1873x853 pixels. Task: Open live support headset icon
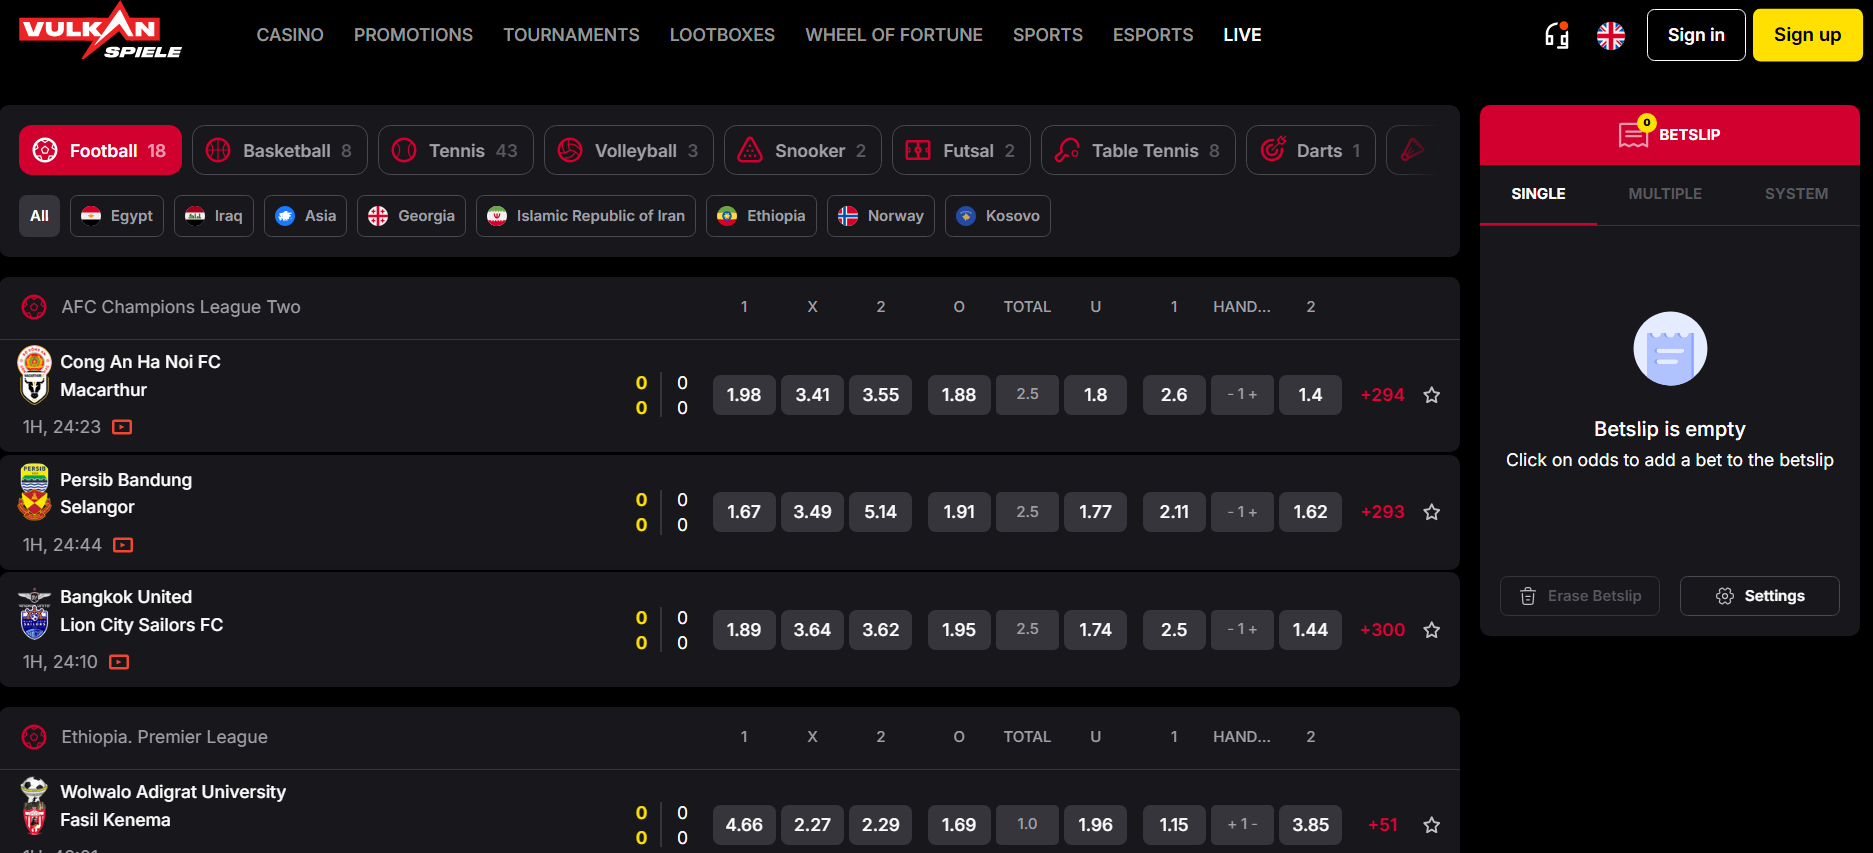1556,36
